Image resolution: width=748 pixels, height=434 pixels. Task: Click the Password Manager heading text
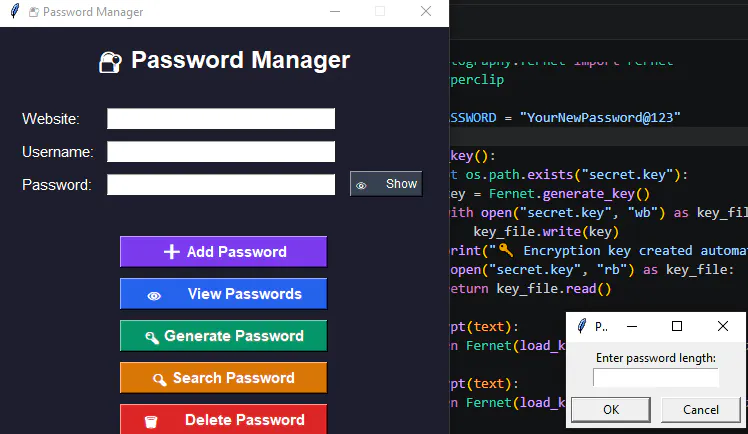click(240, 60)
